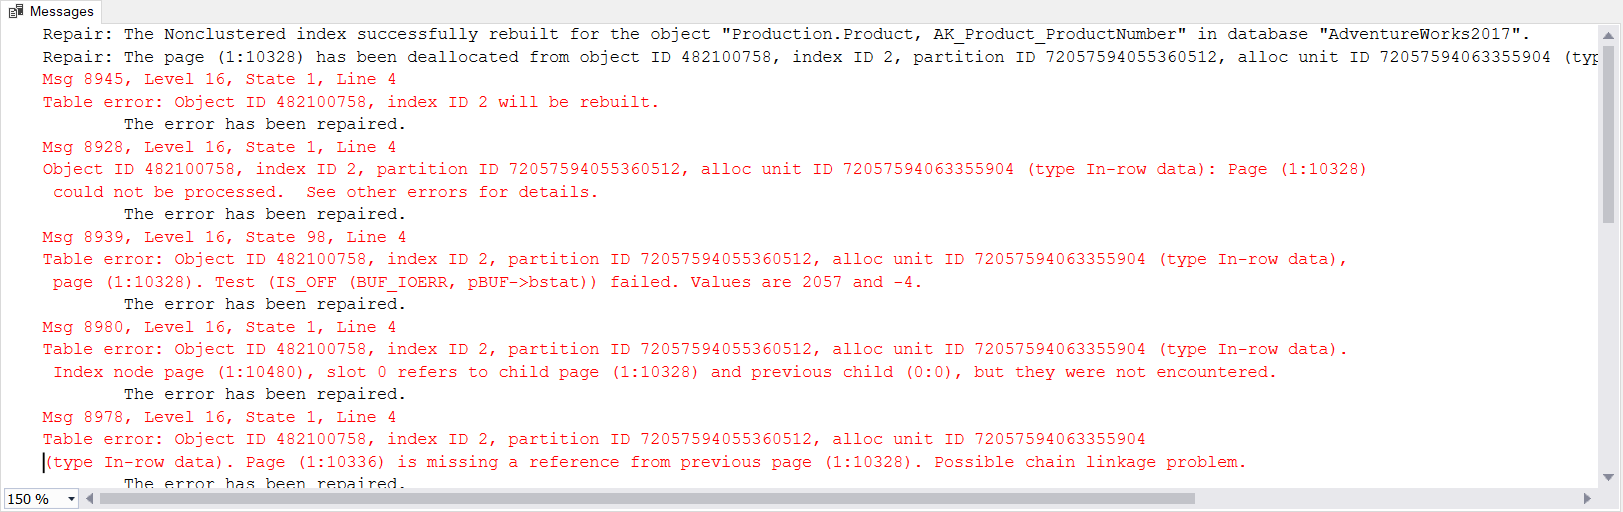
Task: Click the 'Msg 8980, Level 16' error line
Action: click(x=219, y=327)
